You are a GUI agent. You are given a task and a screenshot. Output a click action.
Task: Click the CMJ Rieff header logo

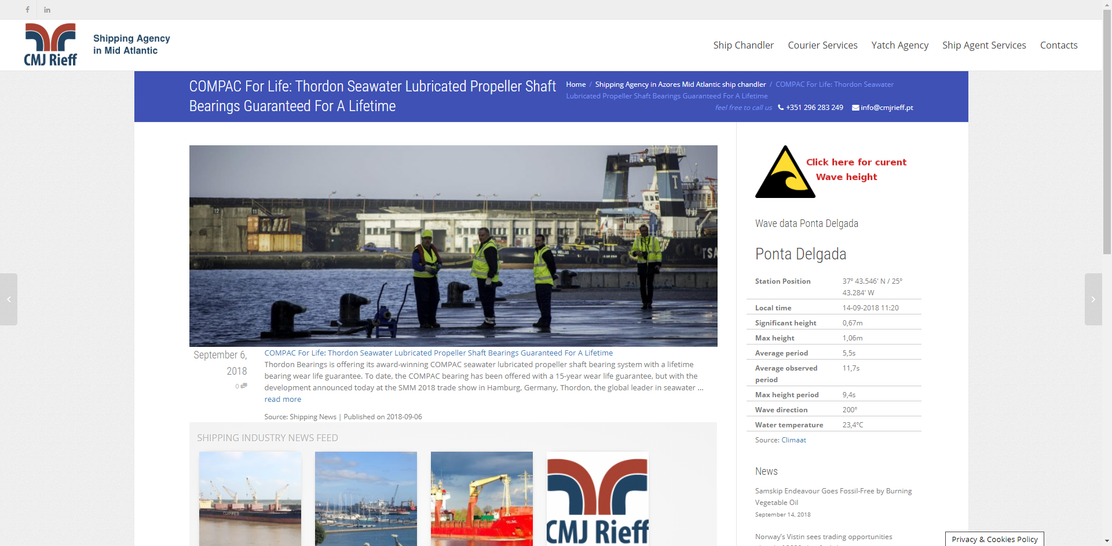(50, 44)
